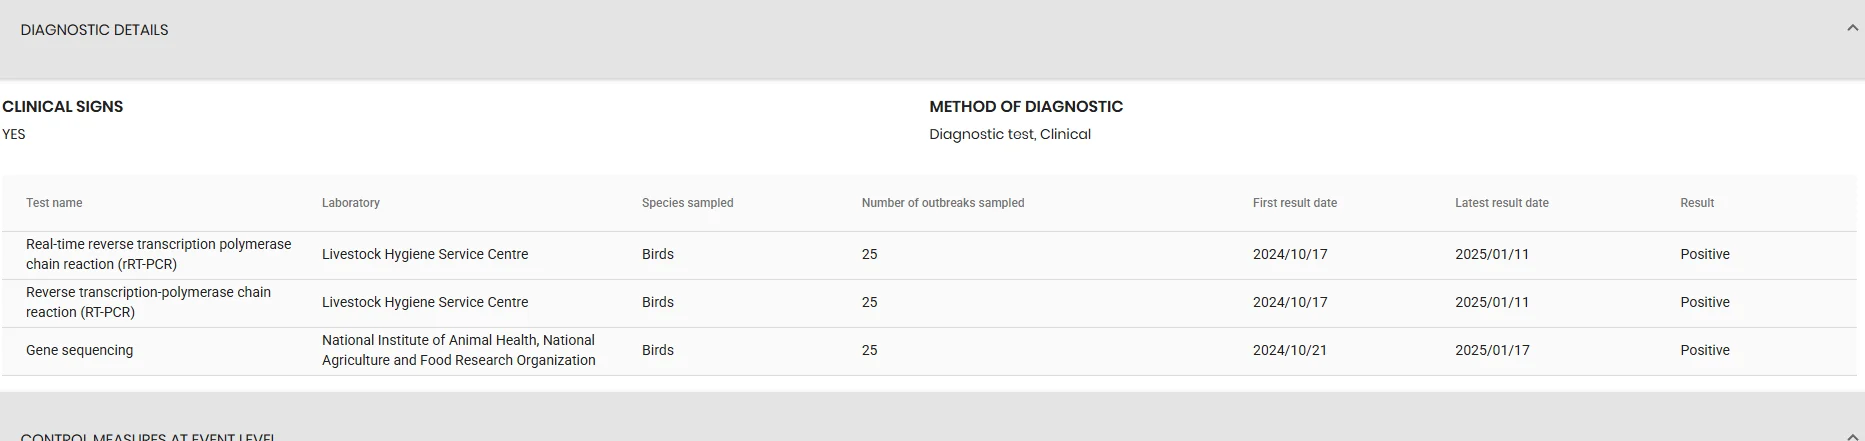Select the RT-PCR test name cell
Image resolution: width=1865 pixels, height=441 pixels.
[149, 302]
